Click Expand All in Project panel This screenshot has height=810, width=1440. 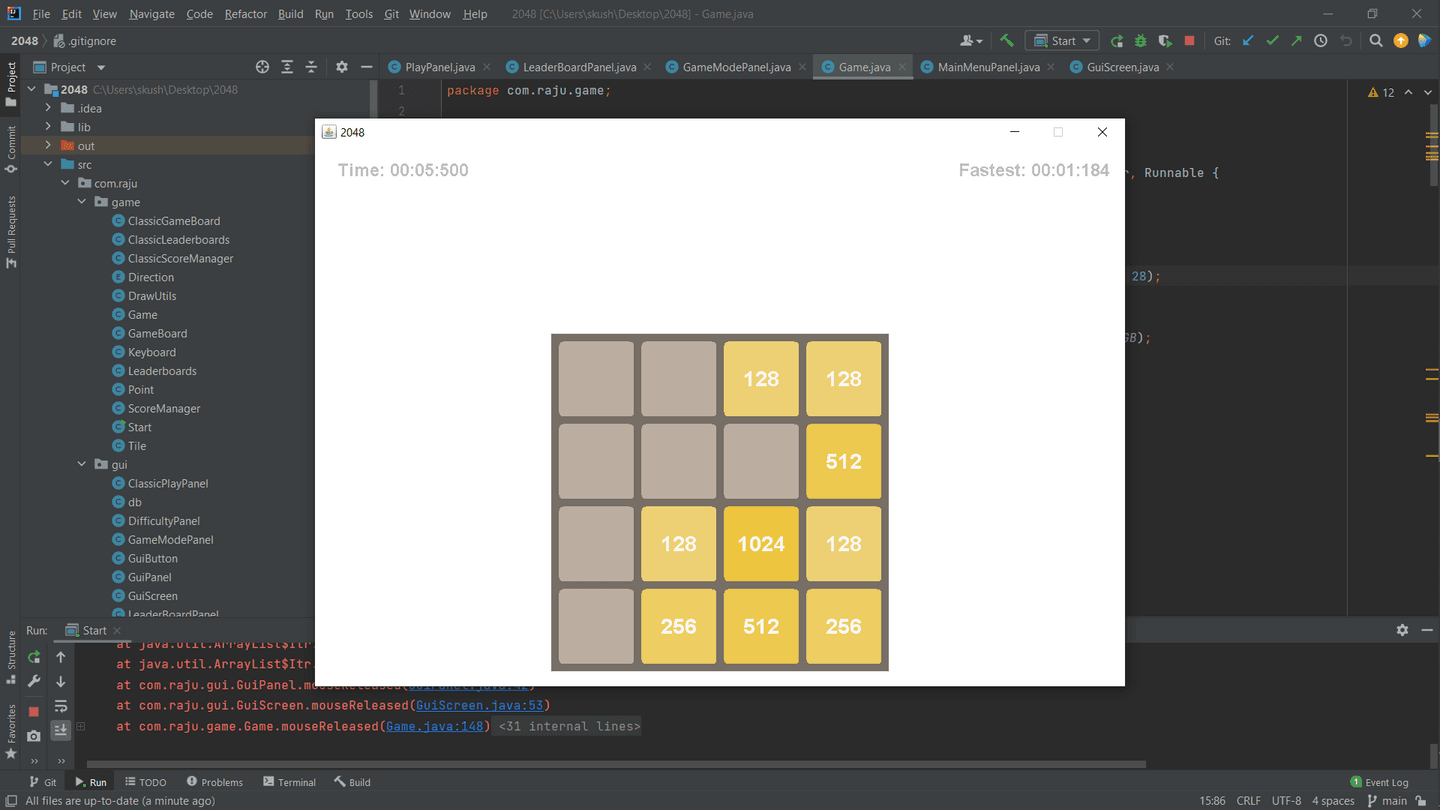(287, 67)
